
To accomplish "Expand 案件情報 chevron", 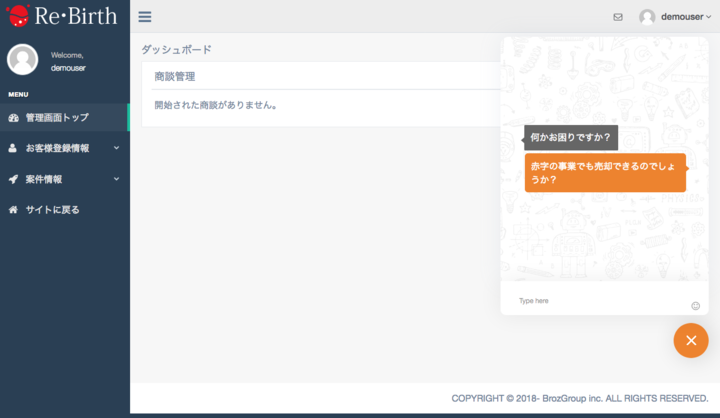I will (116, 179).
